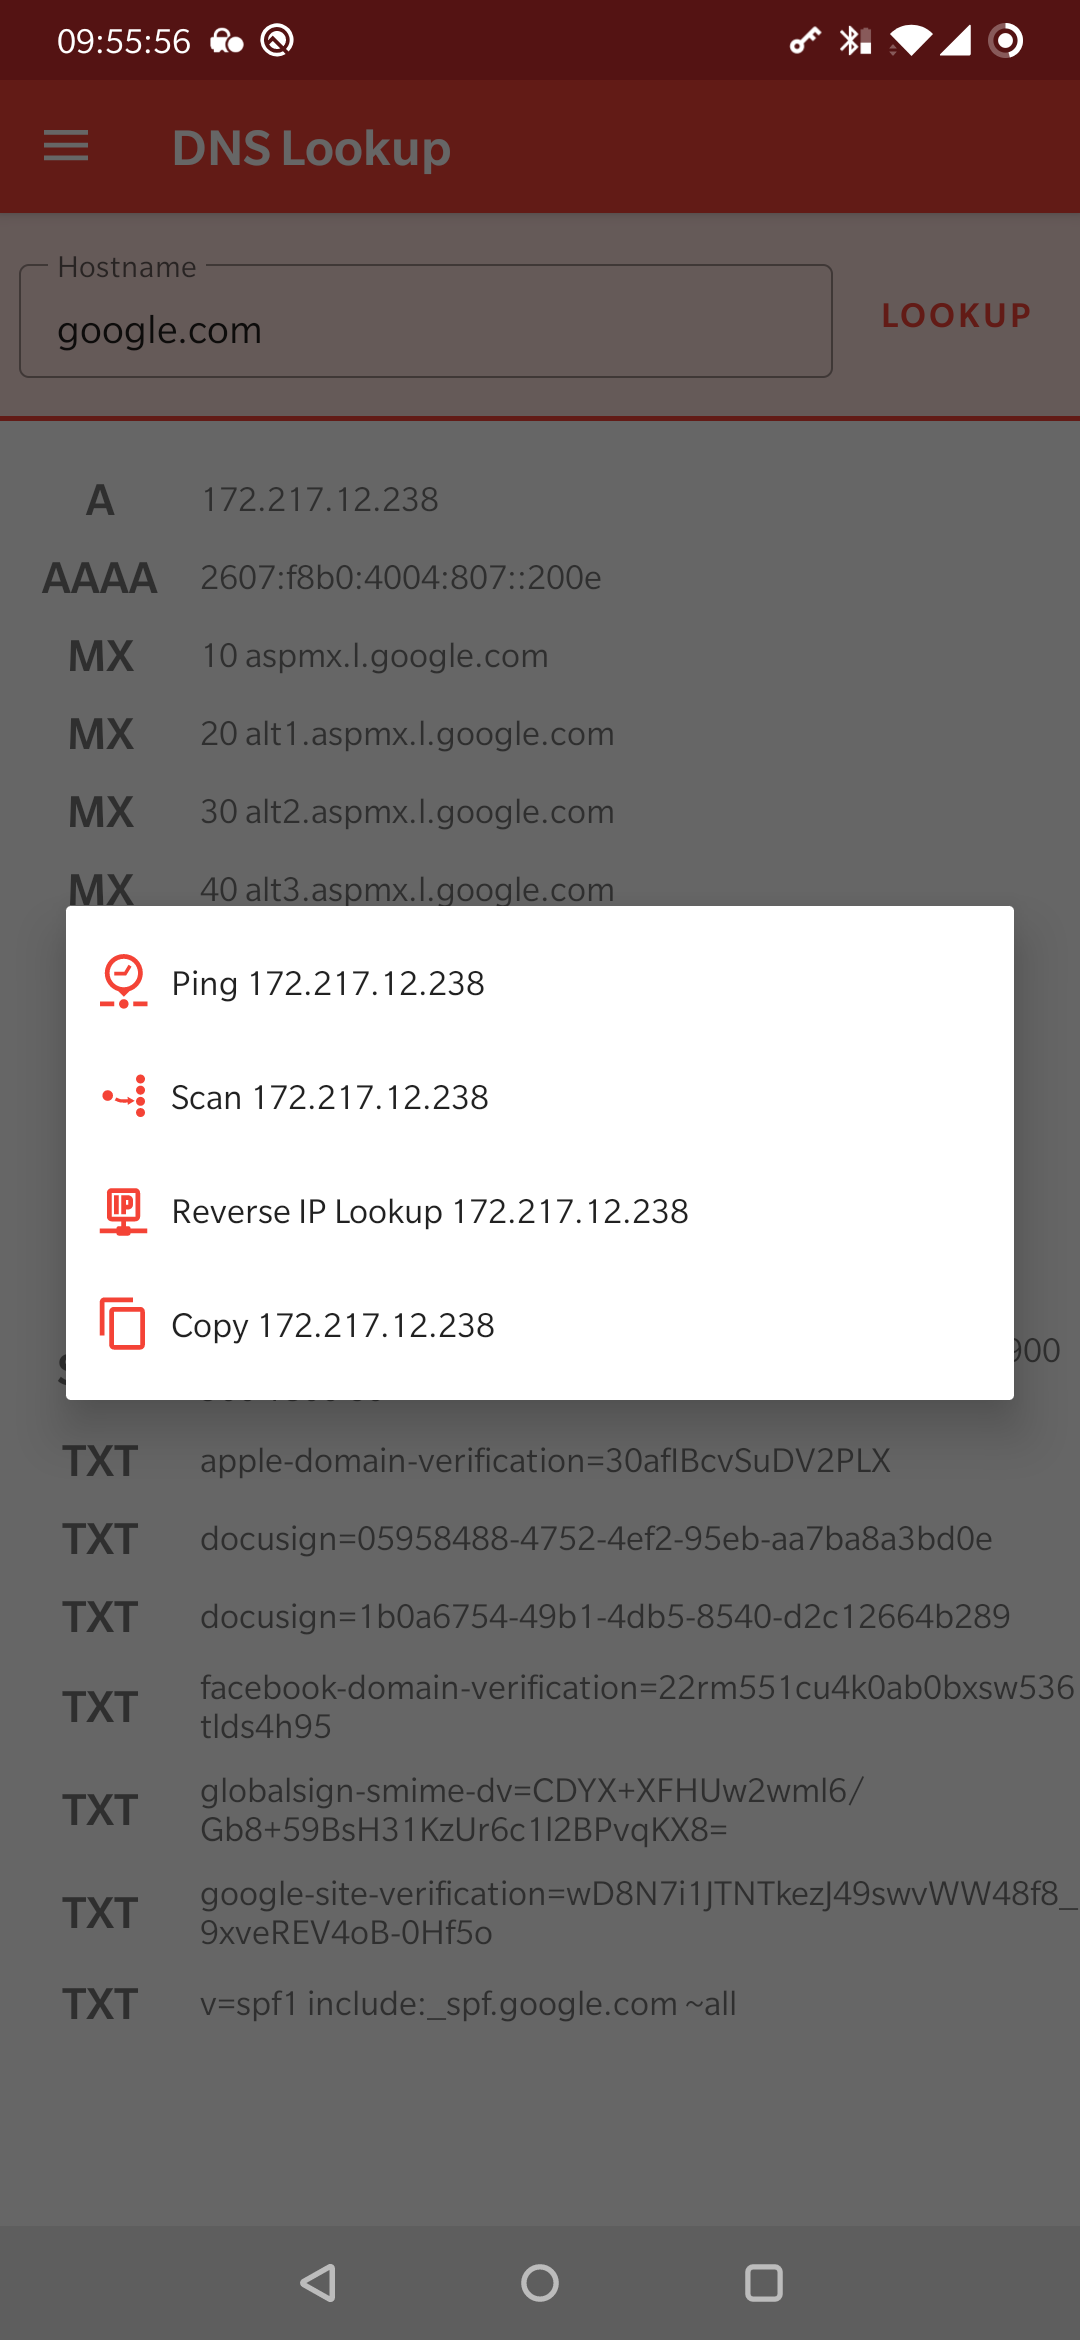The width and height of the screenshot is (1080, 2340).
Task: Tap the SPF TXT record row
Action: point(468,2004)
